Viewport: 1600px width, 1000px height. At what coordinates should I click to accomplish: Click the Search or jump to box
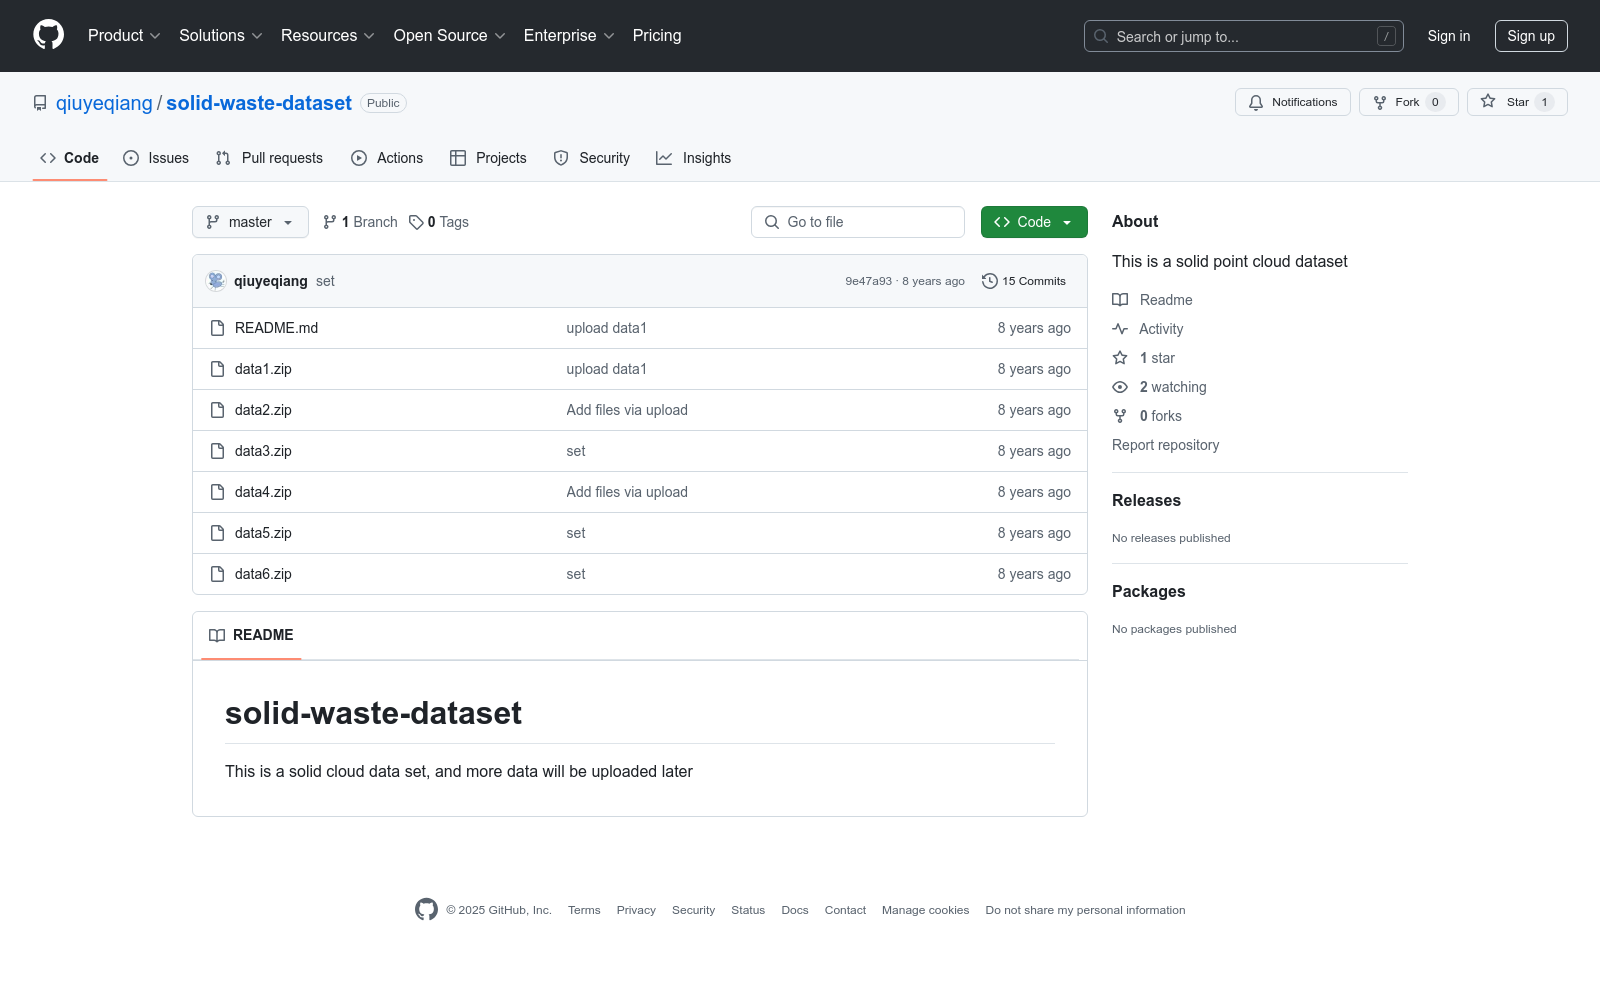1243,36
